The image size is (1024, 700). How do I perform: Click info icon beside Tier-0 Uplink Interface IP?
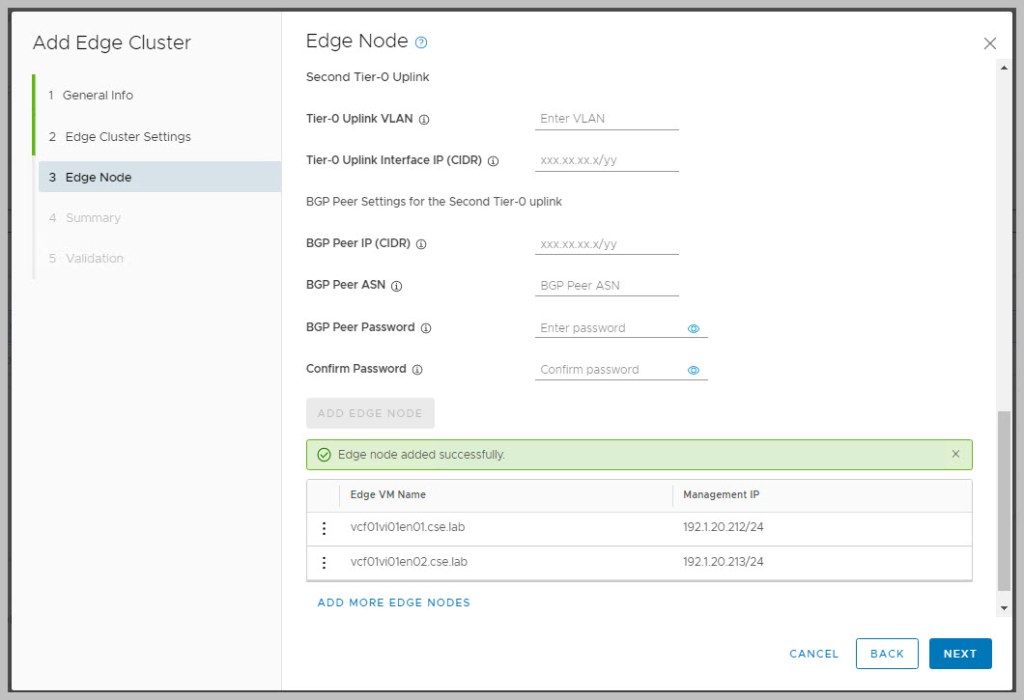point(493,161)
